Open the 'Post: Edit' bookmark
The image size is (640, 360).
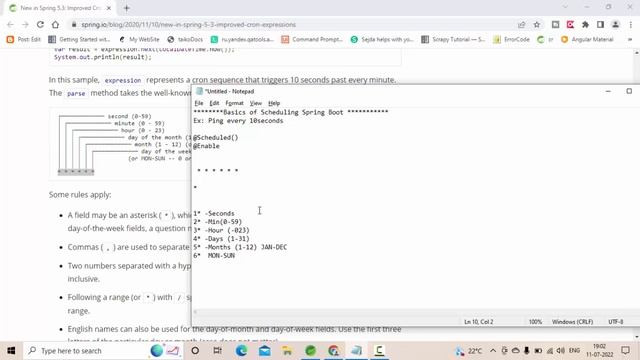click(x=24, y=39)
